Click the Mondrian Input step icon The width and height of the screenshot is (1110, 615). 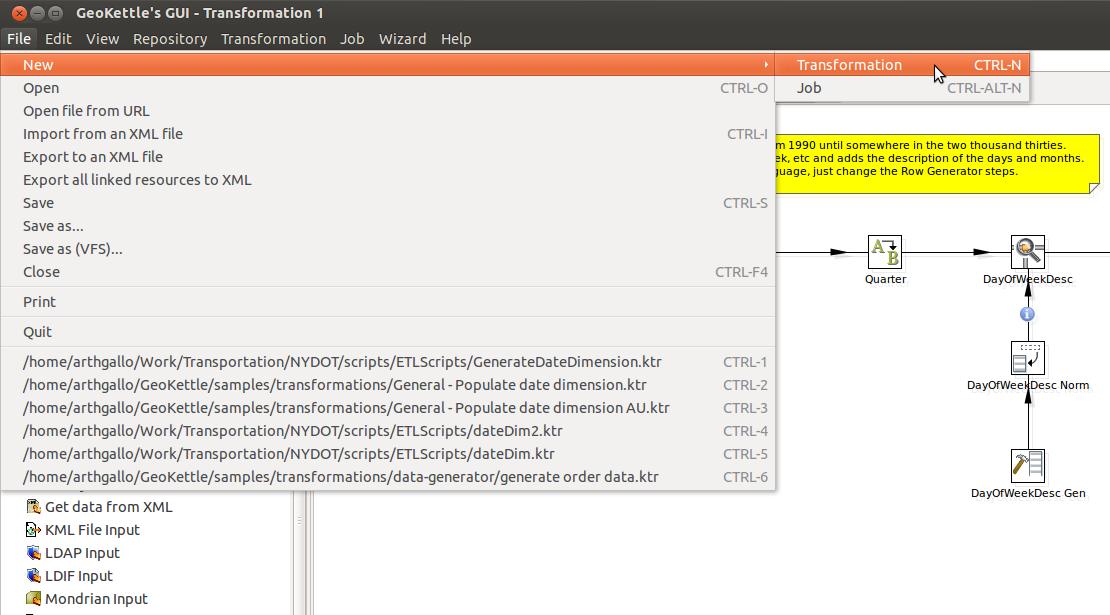(33, 599)
